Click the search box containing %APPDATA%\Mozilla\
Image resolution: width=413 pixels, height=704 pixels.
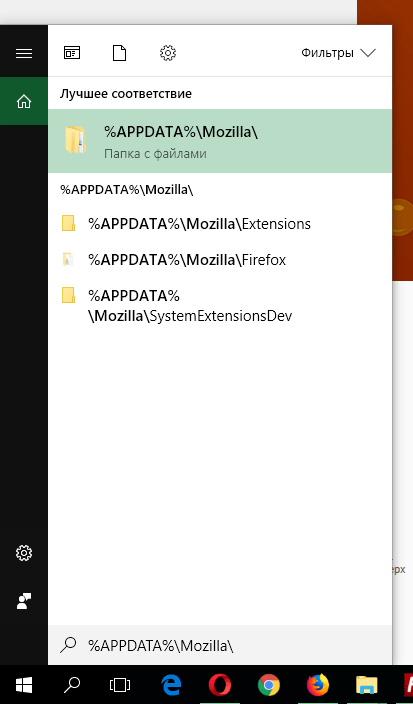coord(220,645)
